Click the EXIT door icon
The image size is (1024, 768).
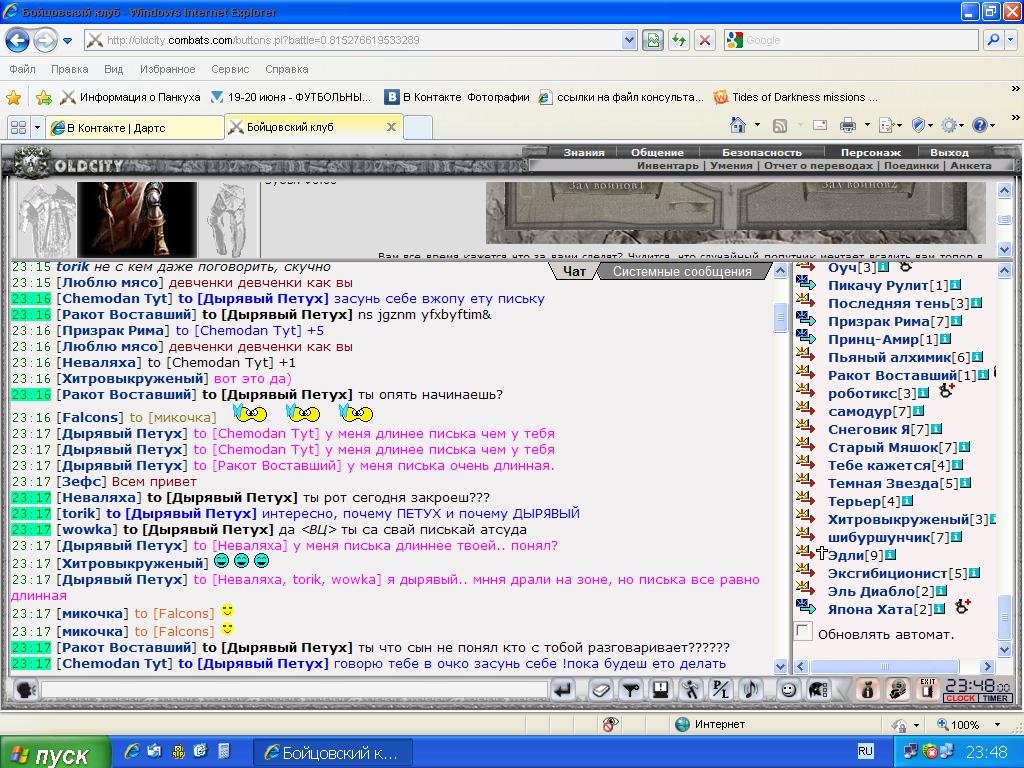[927, 690]
